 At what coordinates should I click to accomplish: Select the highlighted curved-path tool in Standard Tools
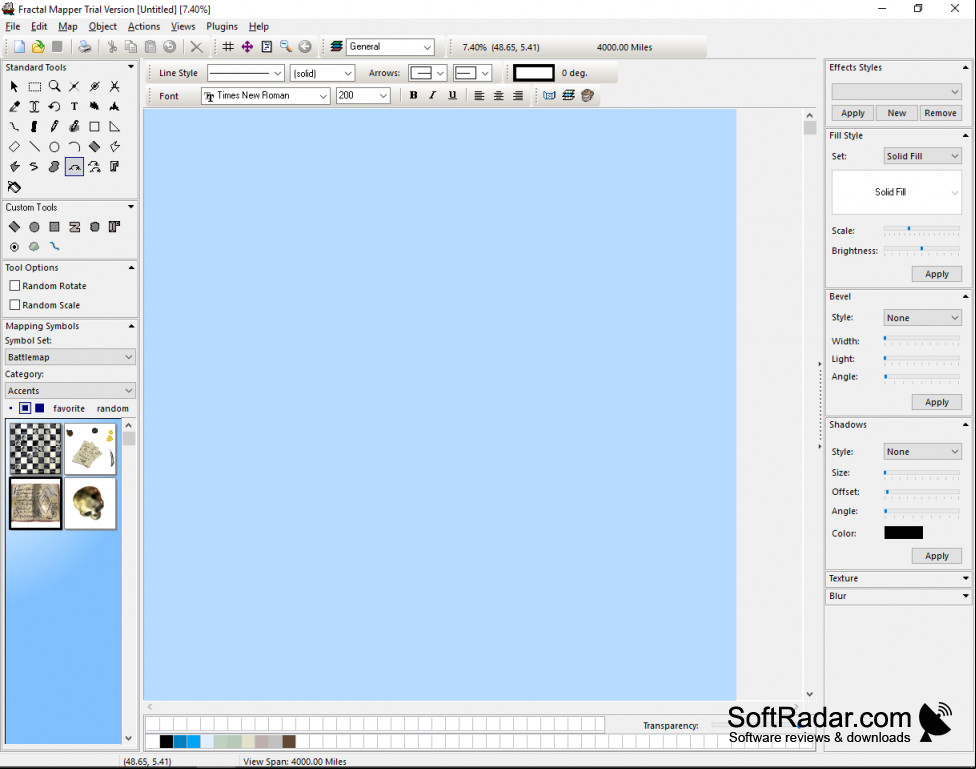click(74, 167)
